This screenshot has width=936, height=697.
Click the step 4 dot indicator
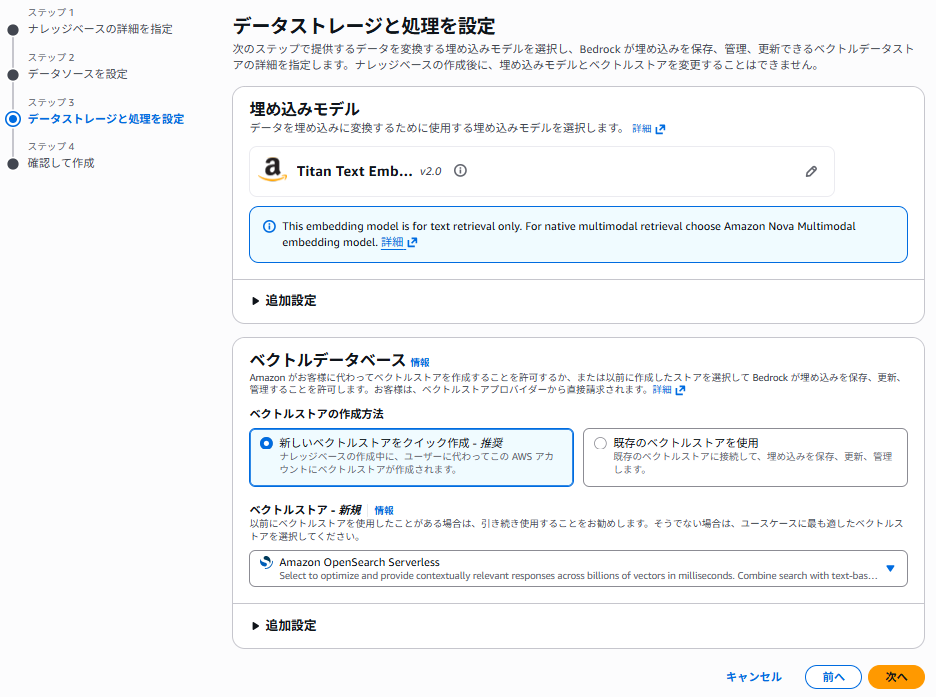[13, 164]
